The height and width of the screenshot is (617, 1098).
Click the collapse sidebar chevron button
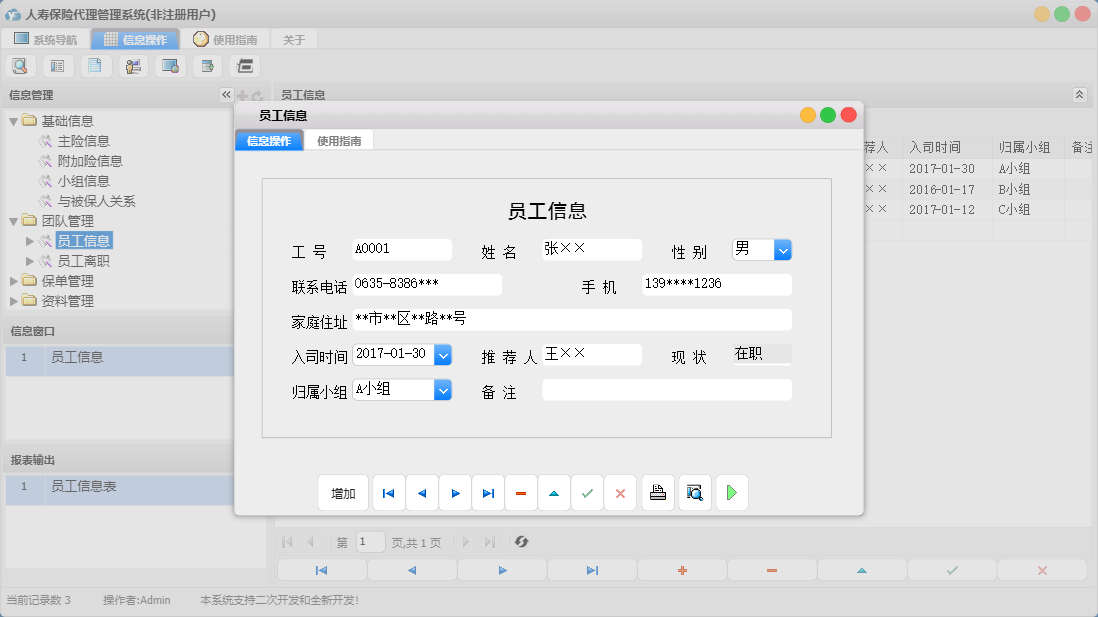pos(226,94)
